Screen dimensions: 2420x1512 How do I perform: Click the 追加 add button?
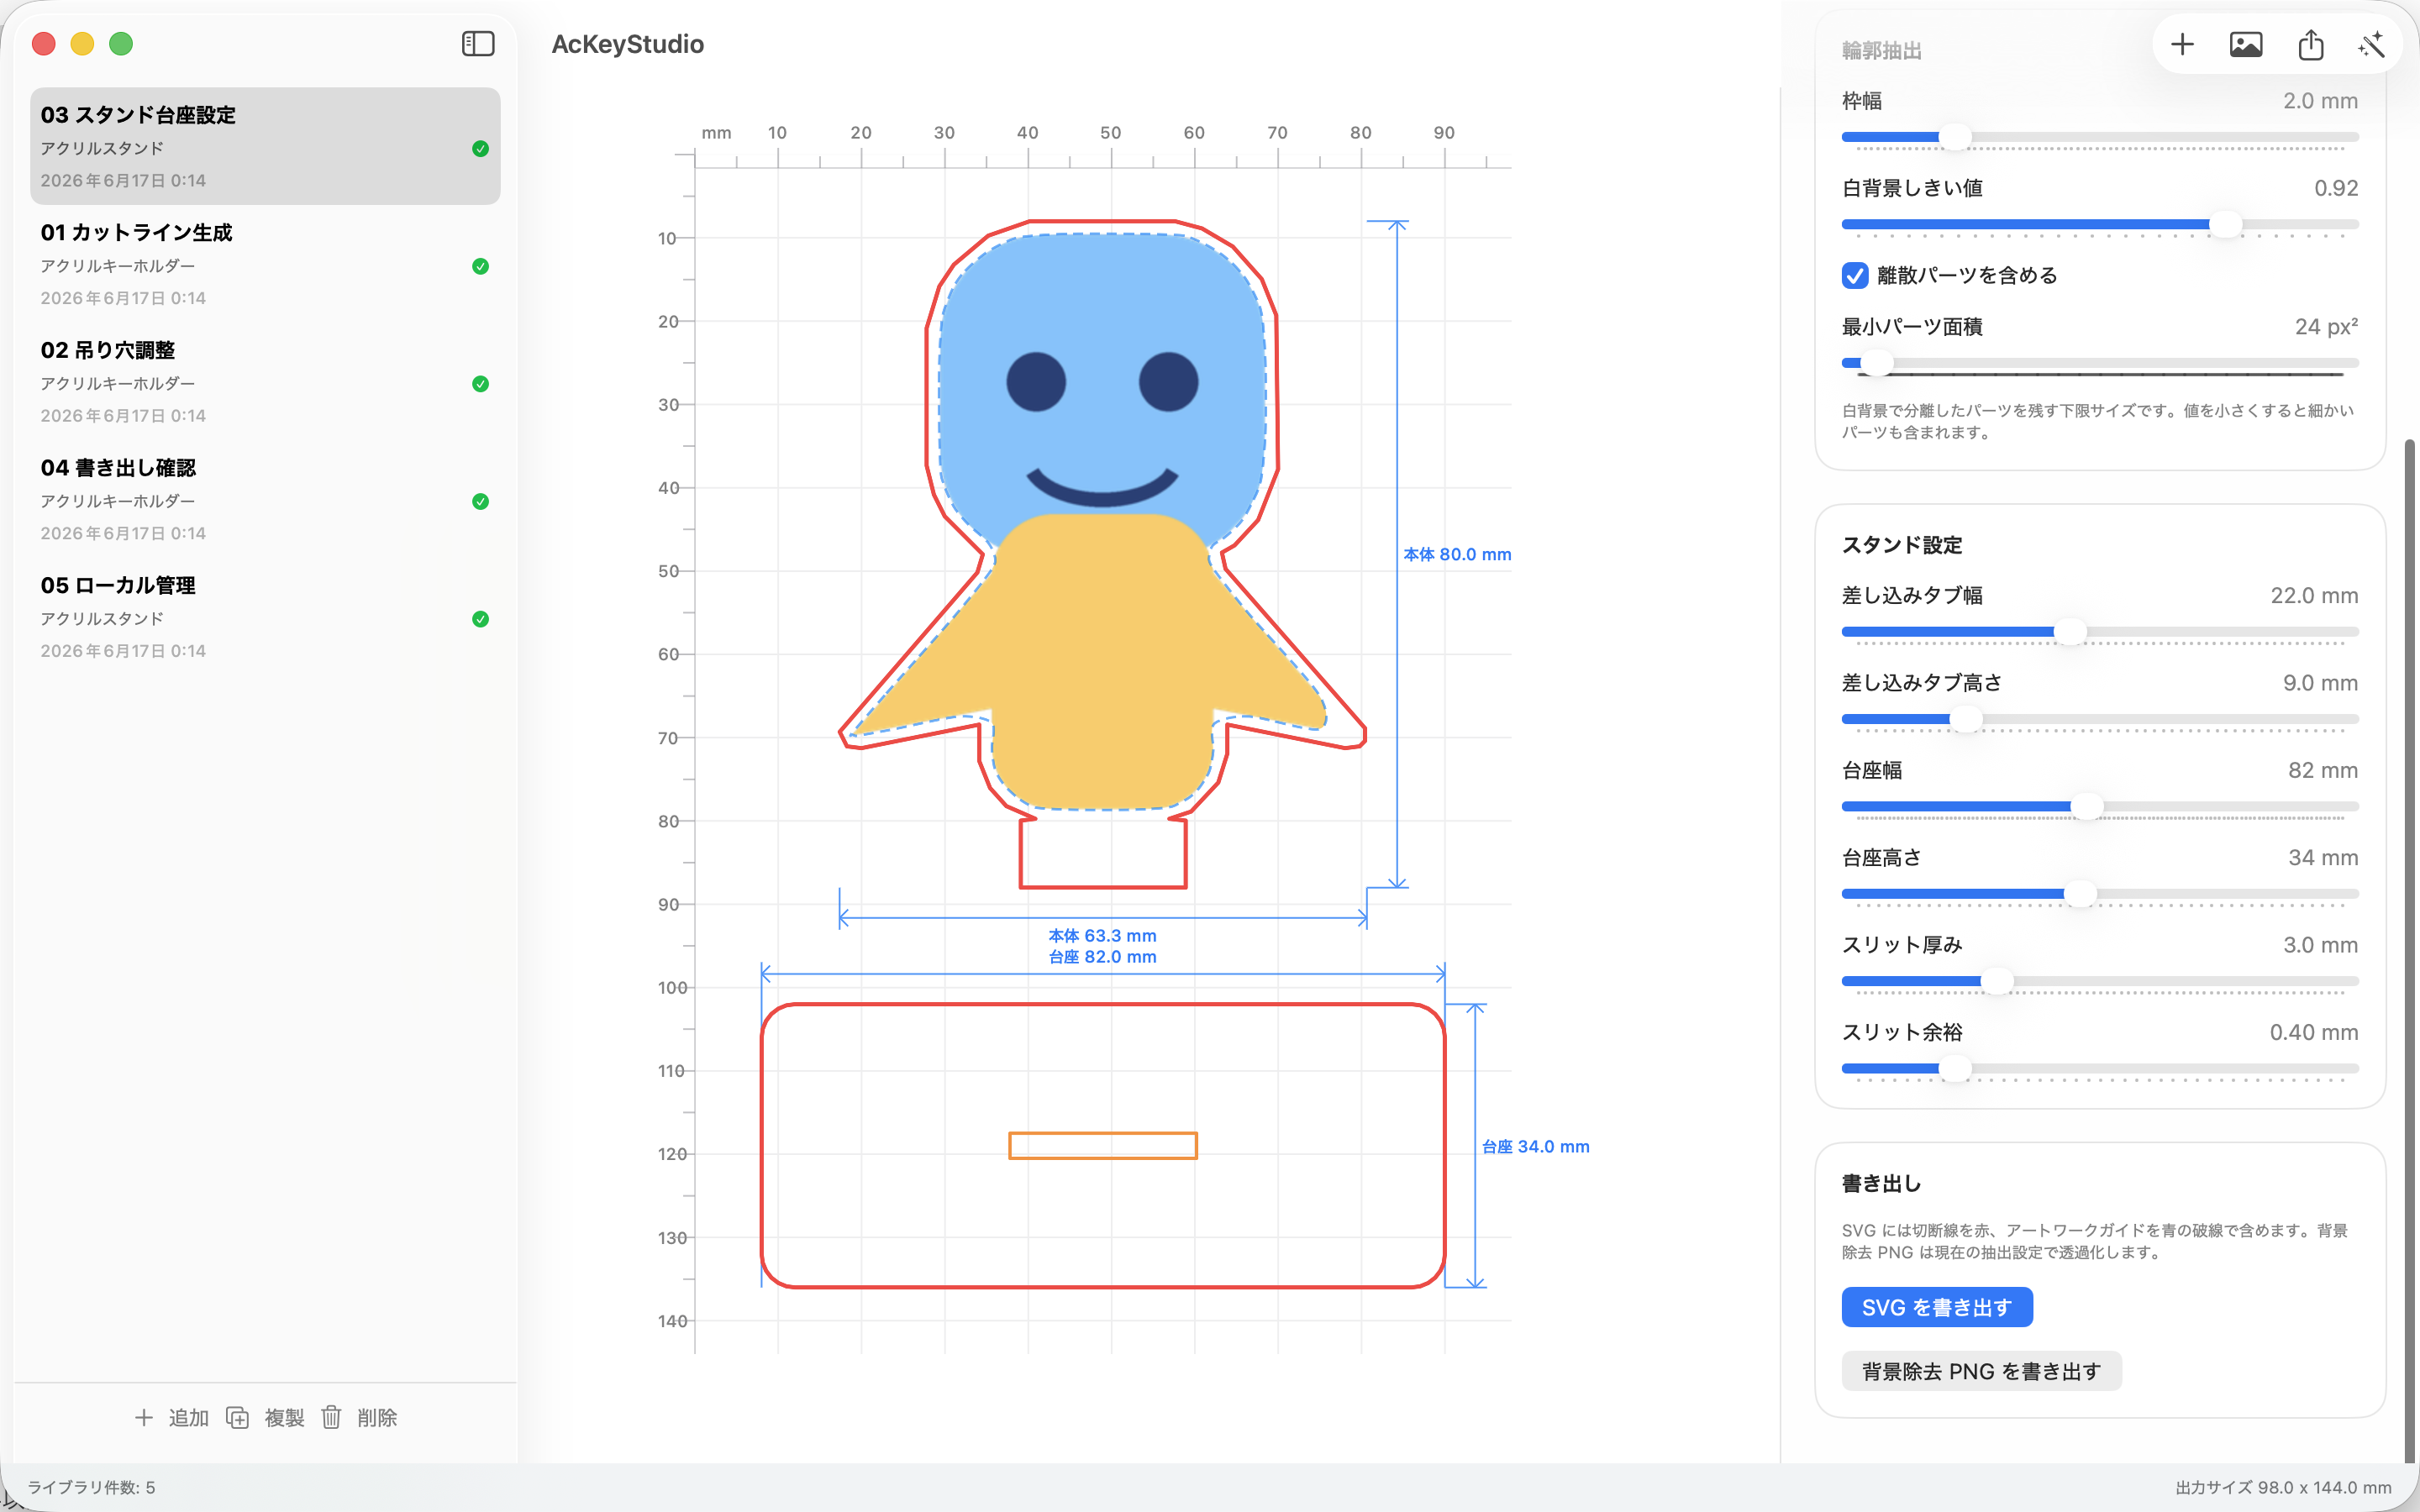(171, 1418)
